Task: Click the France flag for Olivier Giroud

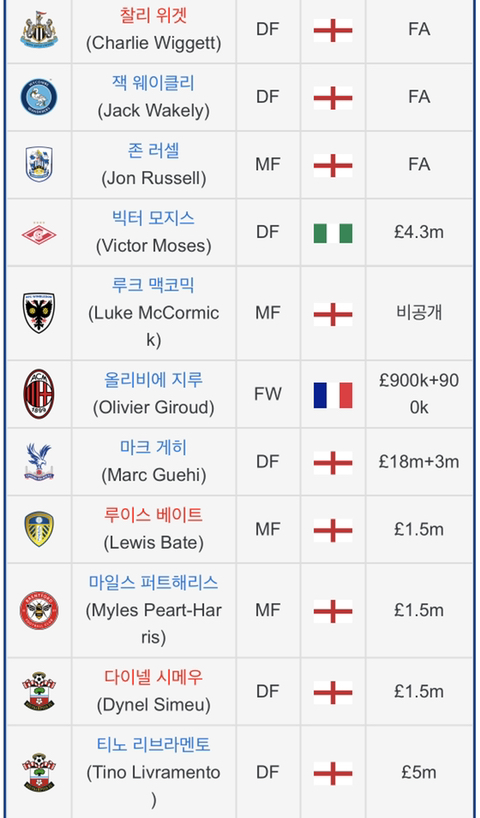Action: point(333,395)
